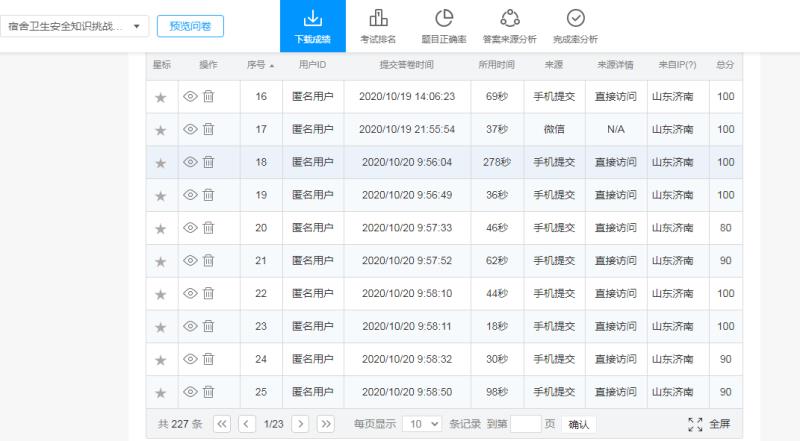The width and height of the screenshot is (800, 441).
Task: Click submission time 2020/10/19 21:55:54
Action: [x=407, y=129]
